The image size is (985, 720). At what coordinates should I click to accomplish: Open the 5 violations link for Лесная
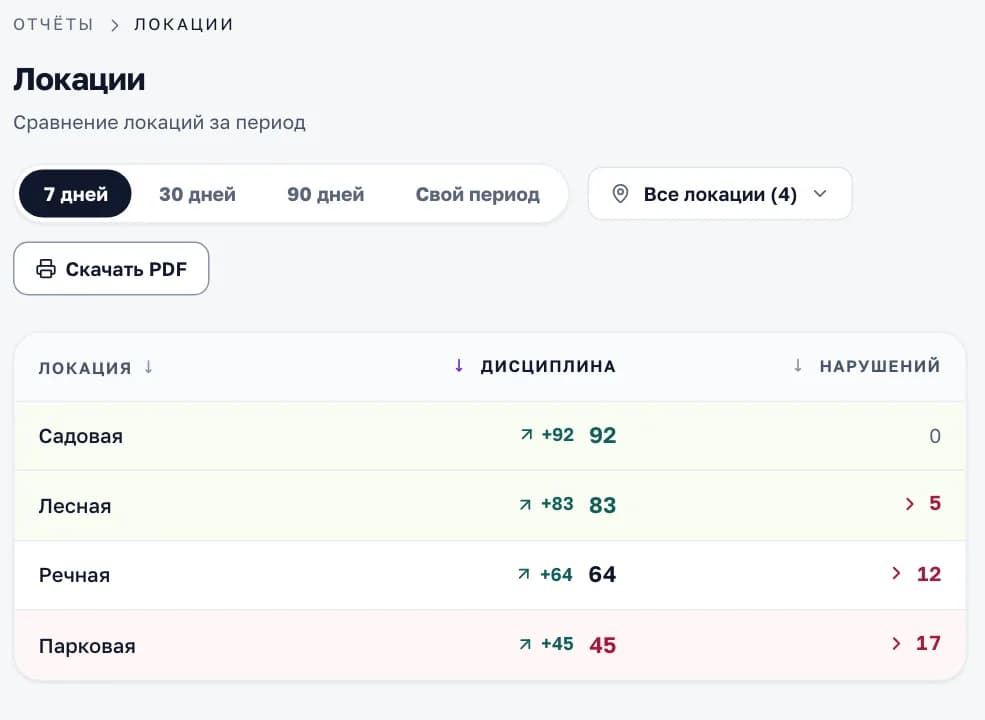tap(935, 503)
